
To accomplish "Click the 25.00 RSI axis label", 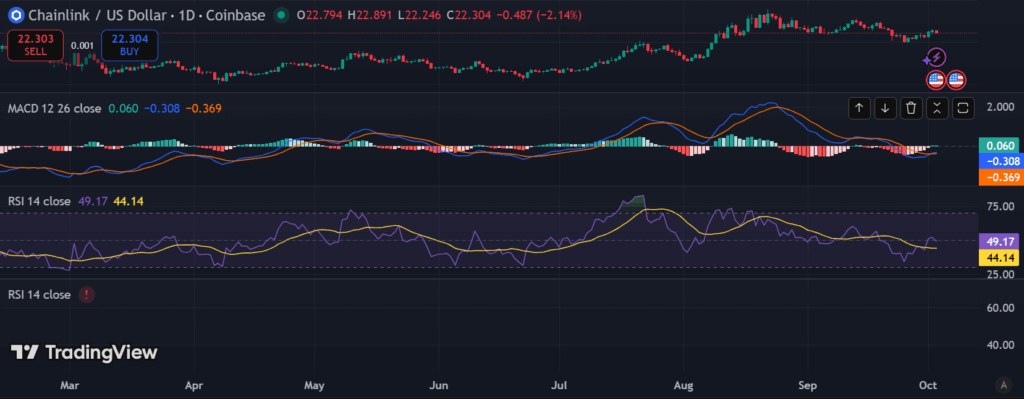I will coord(1000,274).
